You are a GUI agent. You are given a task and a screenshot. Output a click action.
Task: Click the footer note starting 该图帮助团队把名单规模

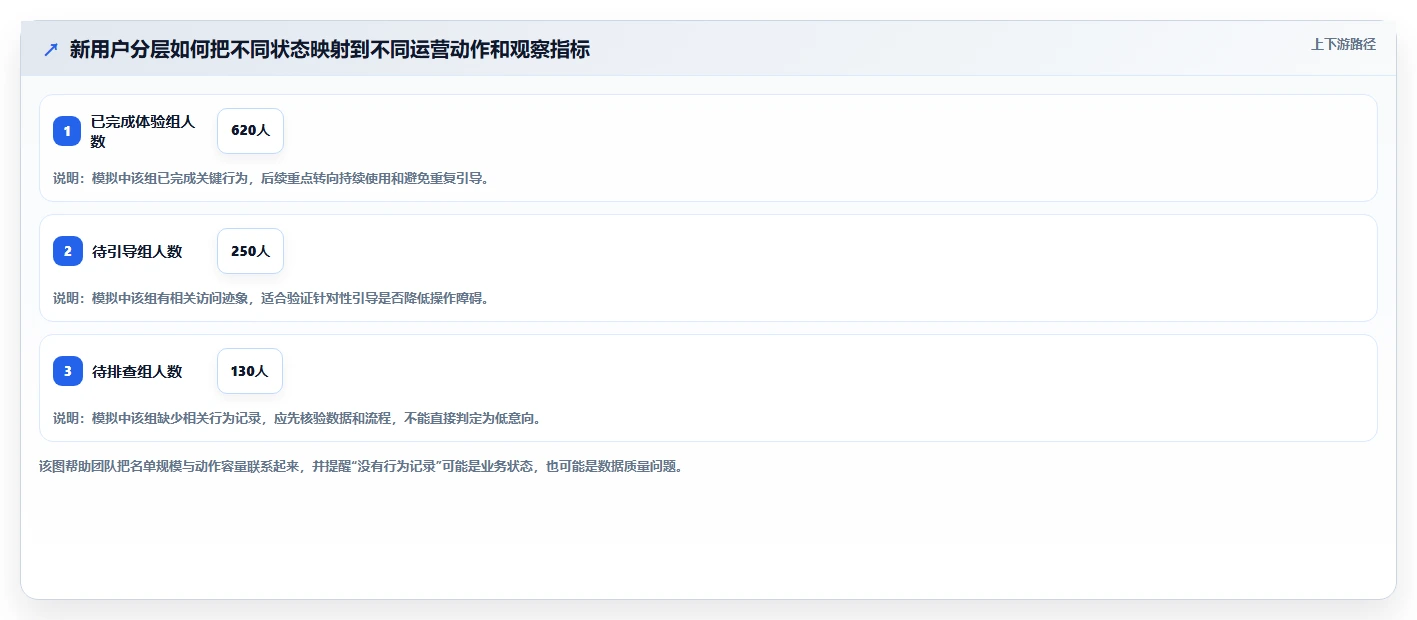coord(361,467)
